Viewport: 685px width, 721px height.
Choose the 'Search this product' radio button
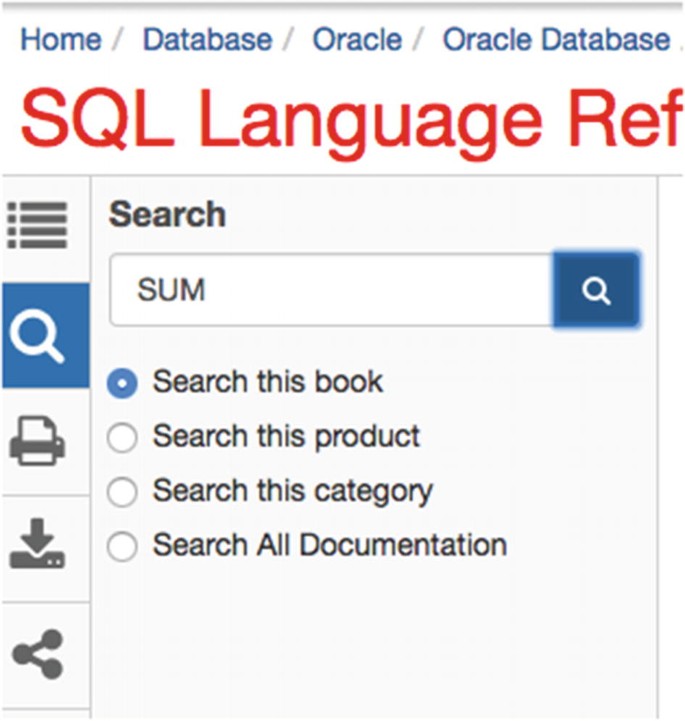[x=122, y=438]
